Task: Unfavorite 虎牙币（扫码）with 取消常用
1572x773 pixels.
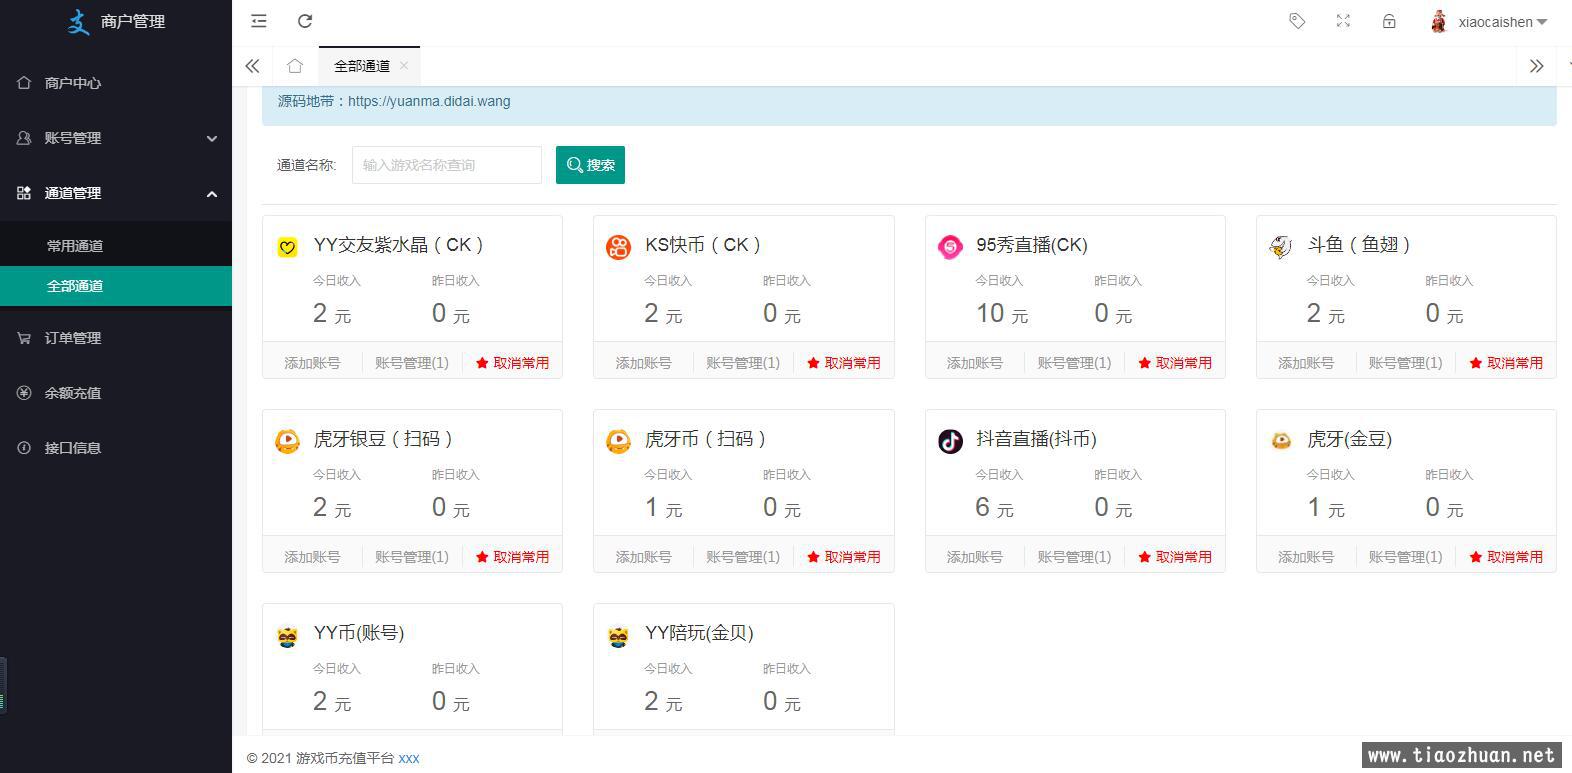Action: 843,557
